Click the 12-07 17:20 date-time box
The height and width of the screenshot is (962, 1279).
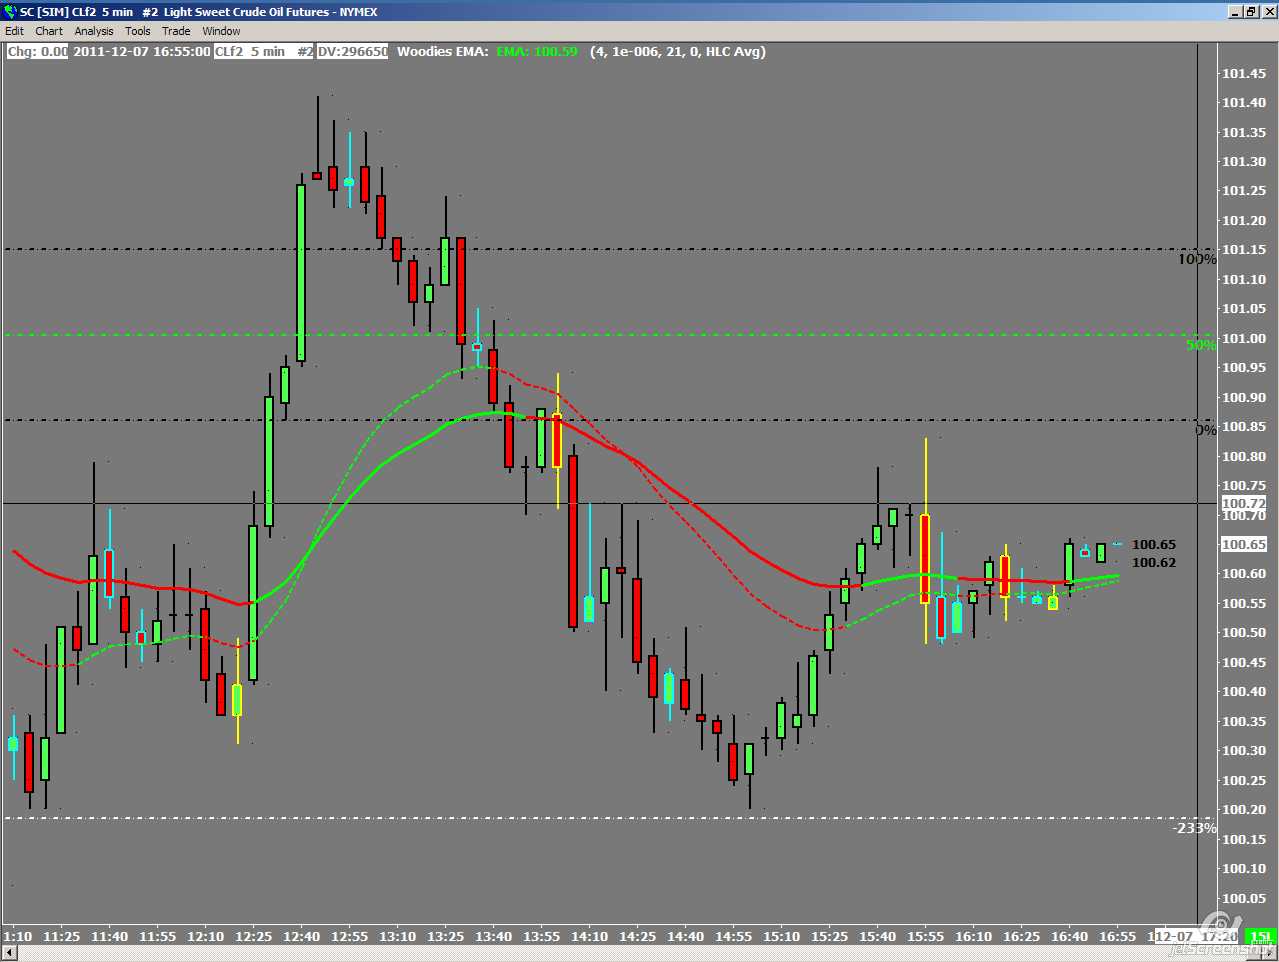1196,937
